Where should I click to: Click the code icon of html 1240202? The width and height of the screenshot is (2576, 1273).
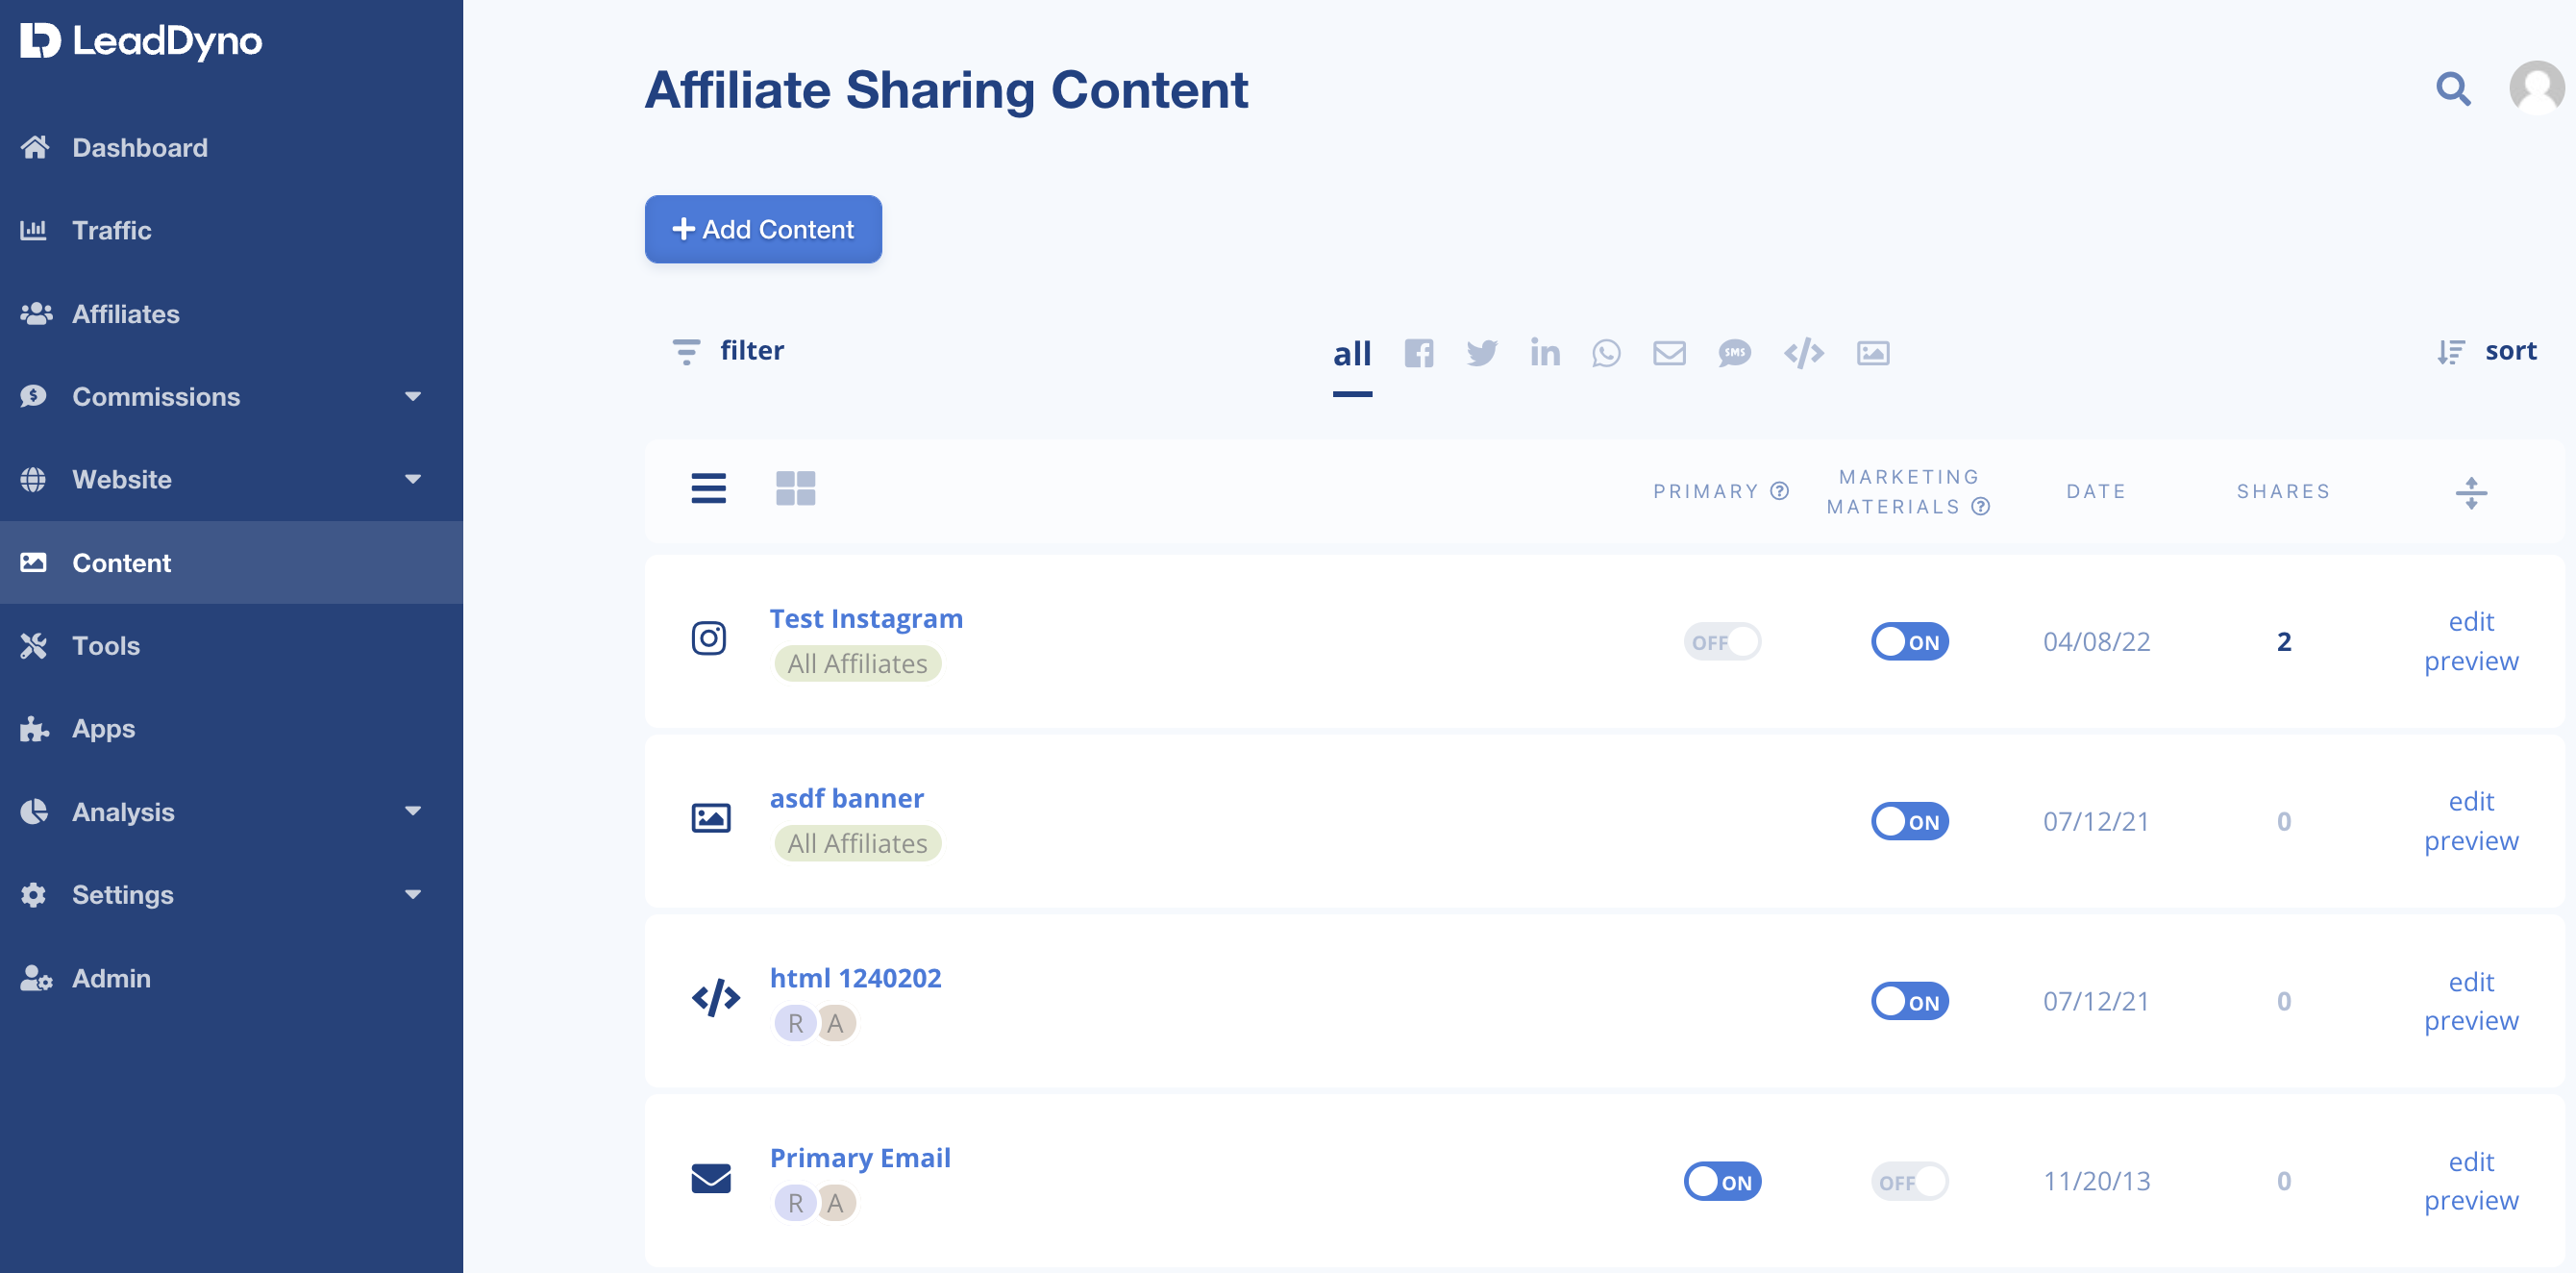click(x=716, y=998)
